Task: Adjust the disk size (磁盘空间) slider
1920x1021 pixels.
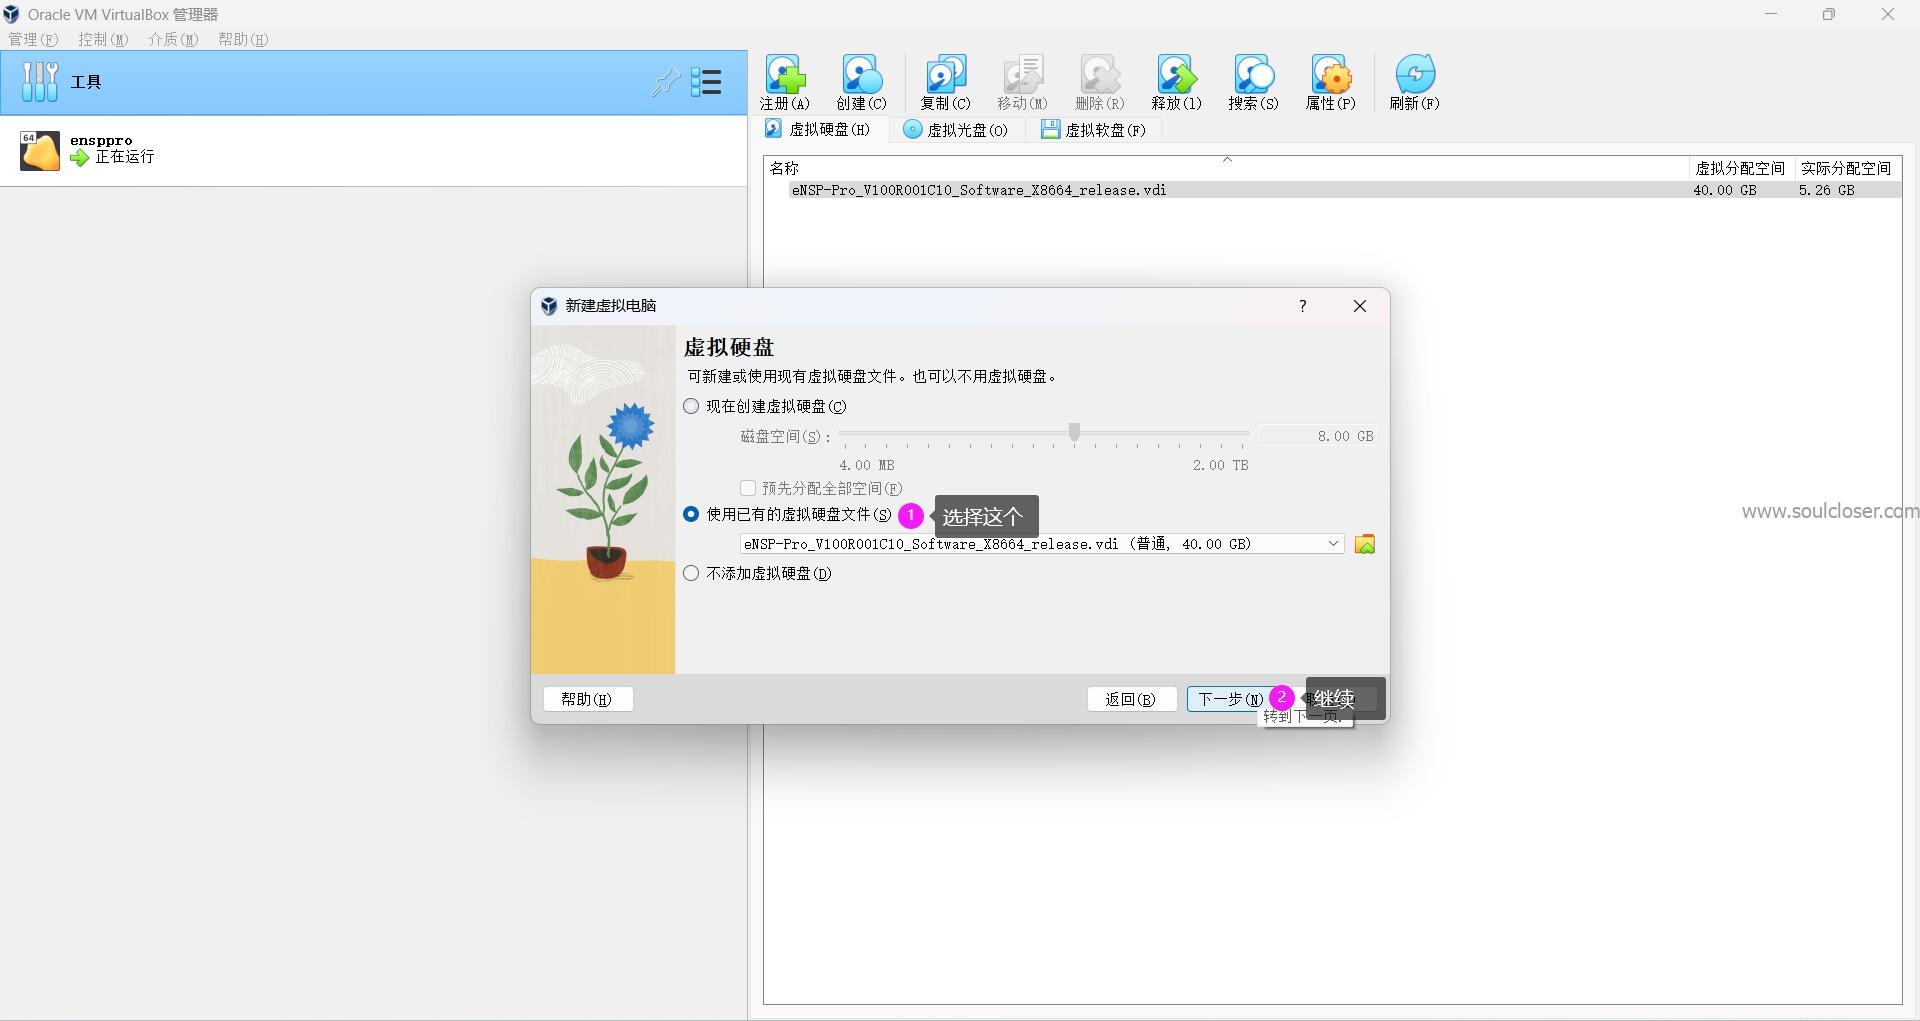Action: [x=1074, y=432]
